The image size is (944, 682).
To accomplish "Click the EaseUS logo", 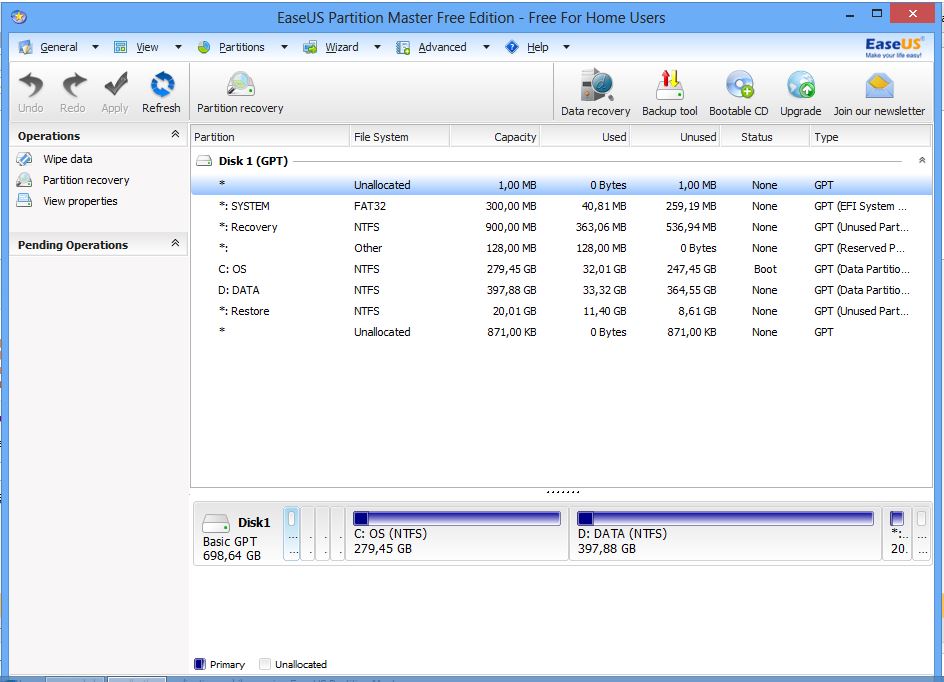I will pos(893,47).
